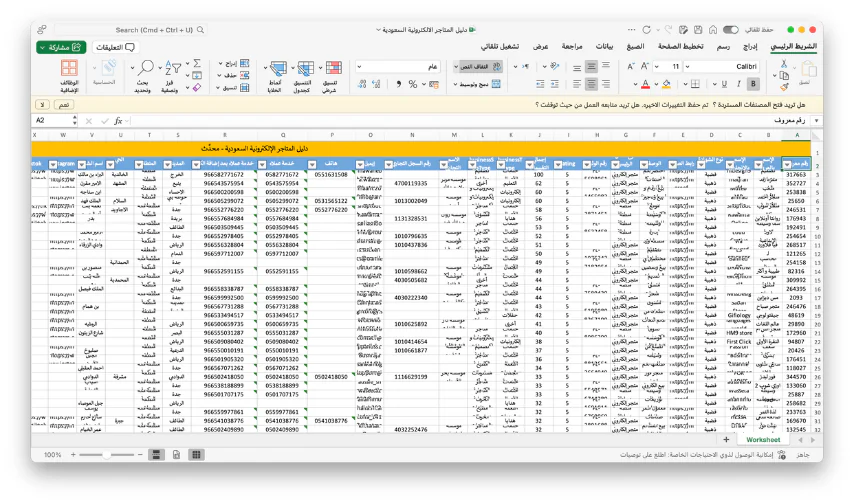
Task: Expand the Share button dropdown
Action: pyautogui.click(x=42, y=47)
